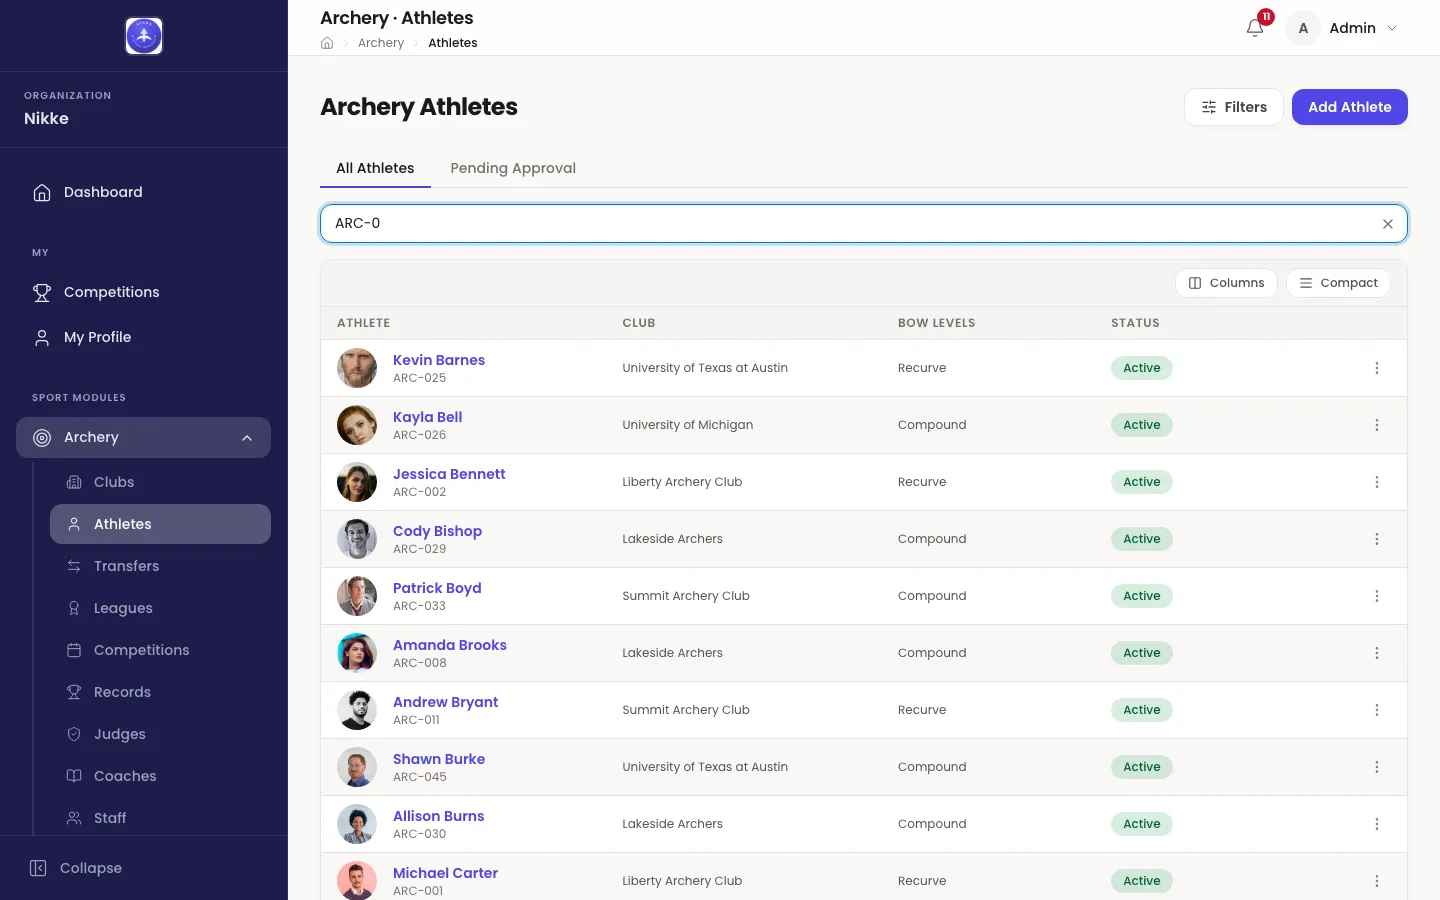
Task: Select Athletes in sidebar
Action: [160, 524]
